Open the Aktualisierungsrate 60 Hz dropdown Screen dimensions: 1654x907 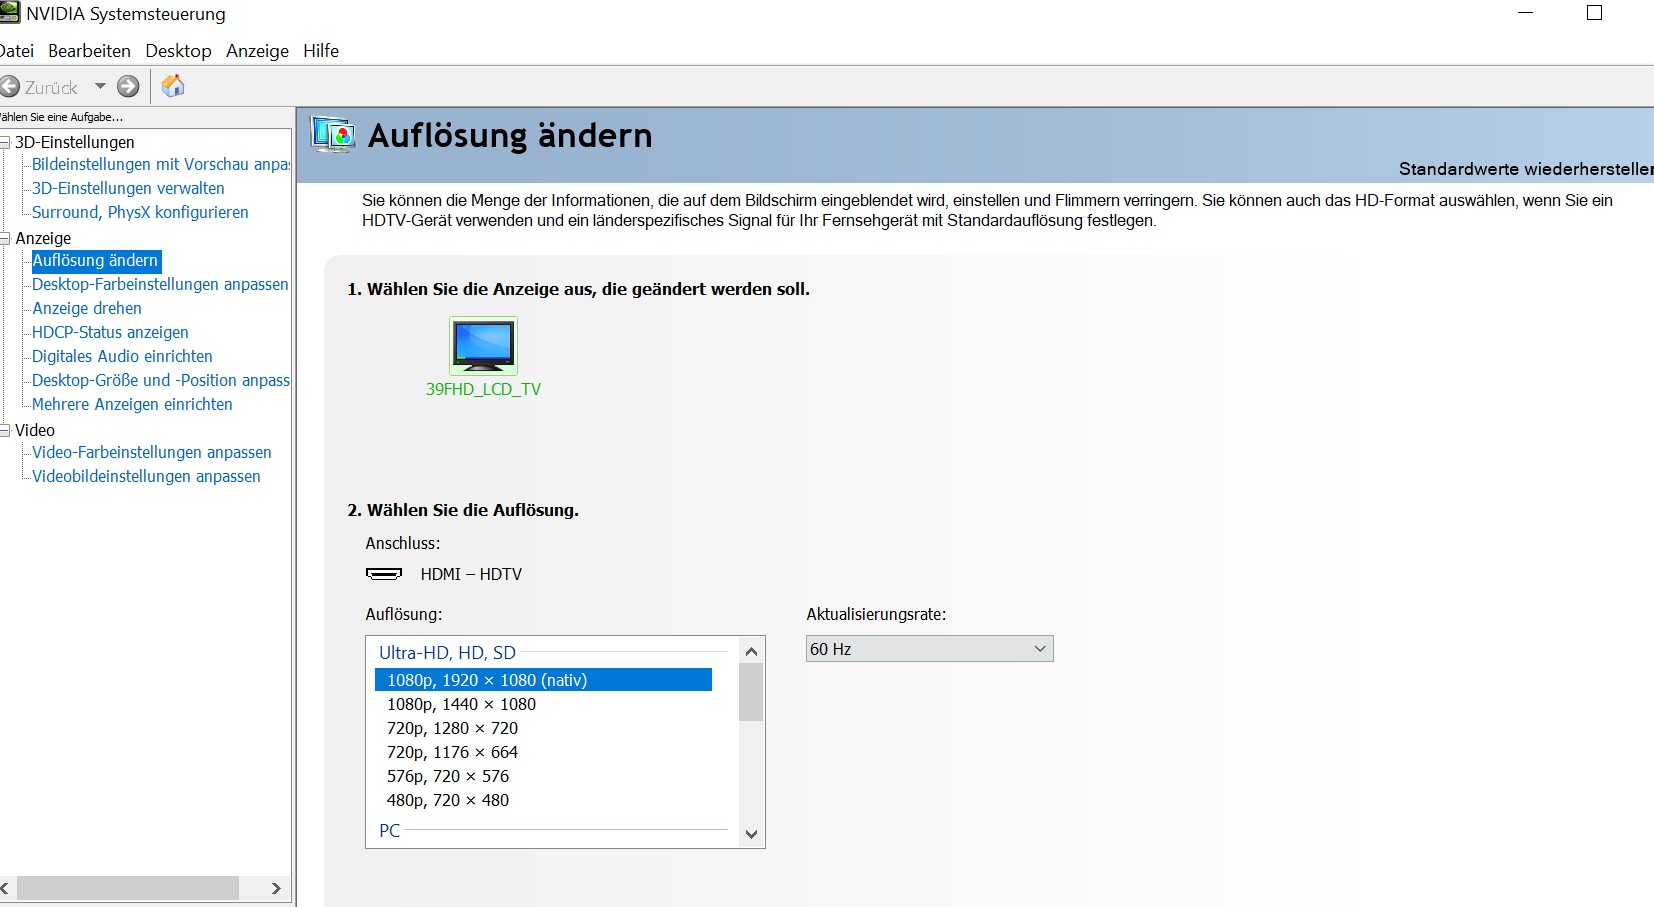[929, 649]
